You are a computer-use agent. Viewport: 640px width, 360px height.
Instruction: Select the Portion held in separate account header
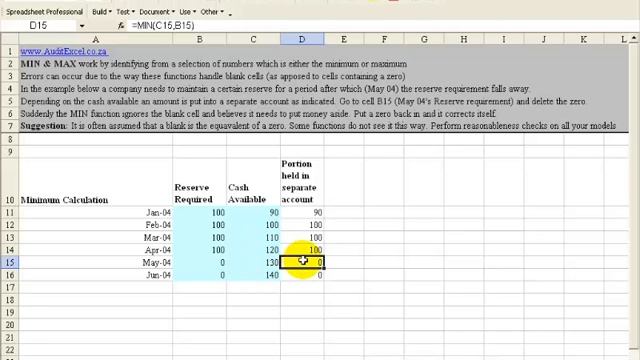tap(302, 182)
